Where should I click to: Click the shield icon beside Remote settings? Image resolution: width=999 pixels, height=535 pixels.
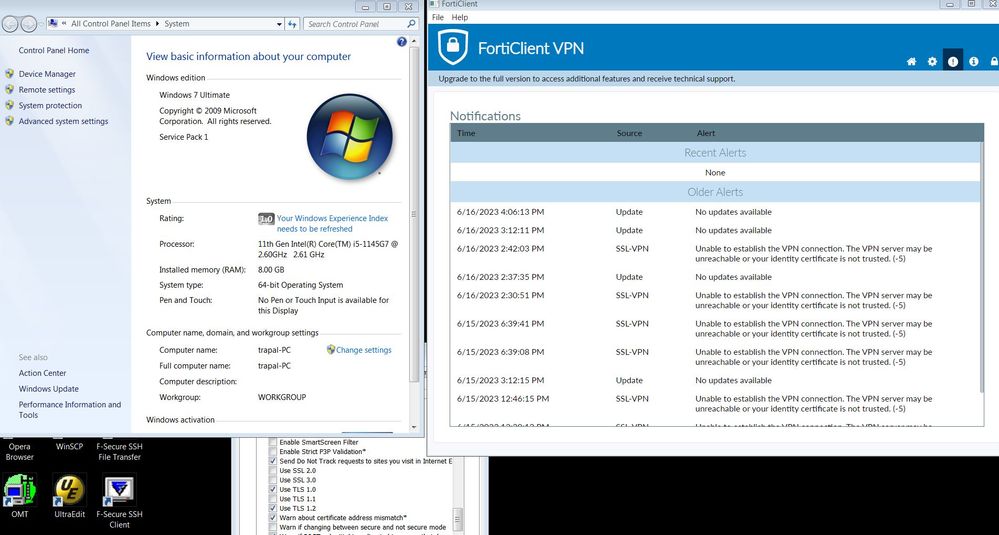tap(10, 89)
